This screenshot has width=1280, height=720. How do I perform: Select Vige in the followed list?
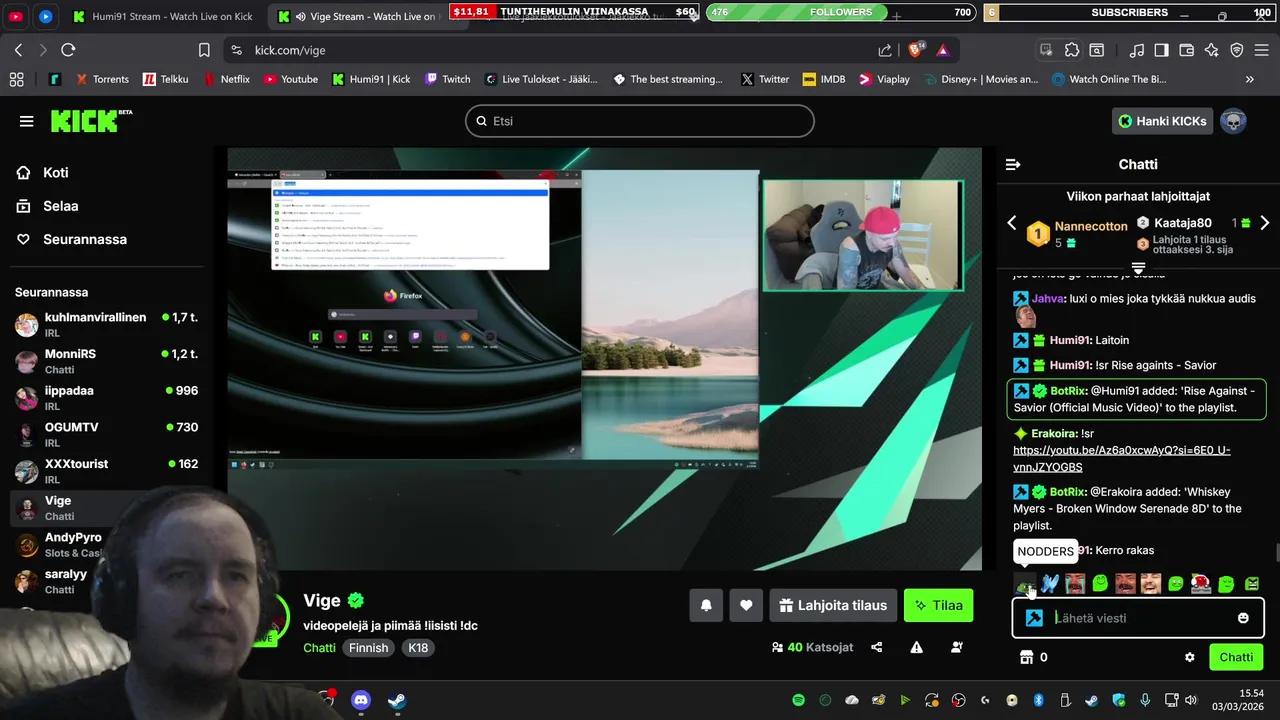point(106,508)
